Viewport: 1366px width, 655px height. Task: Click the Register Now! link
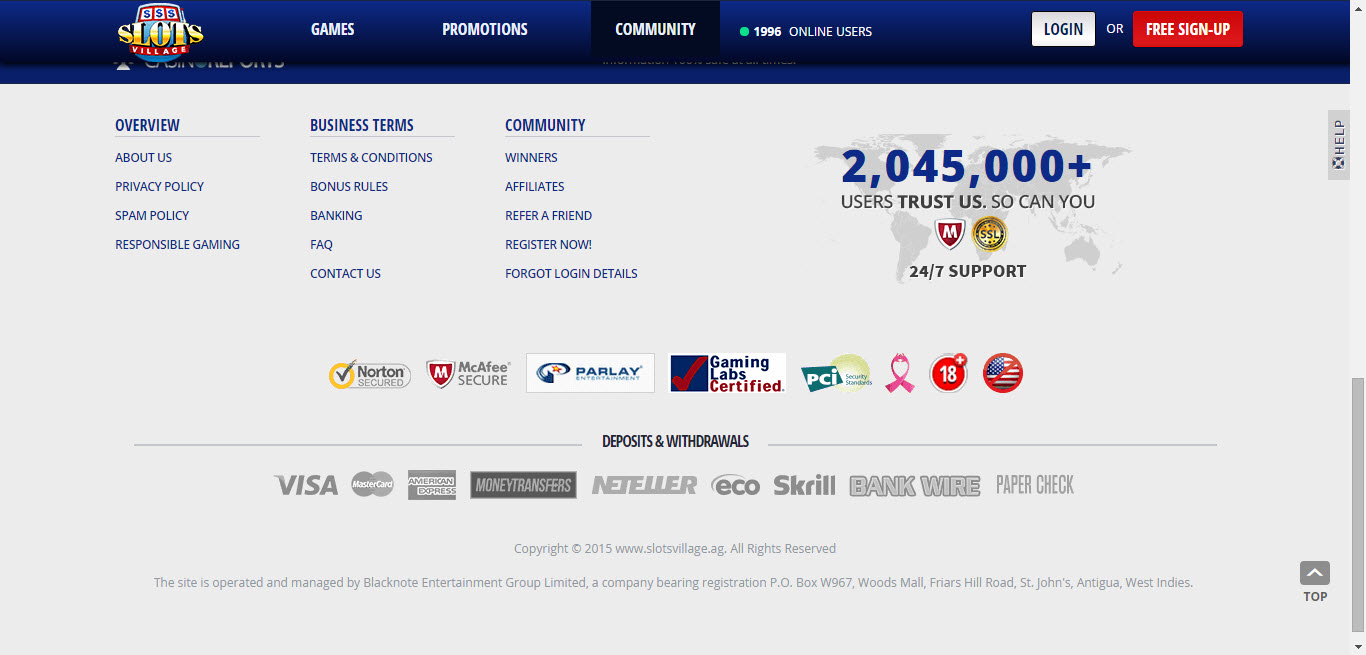pyautogui.click(x=548, y=245)
